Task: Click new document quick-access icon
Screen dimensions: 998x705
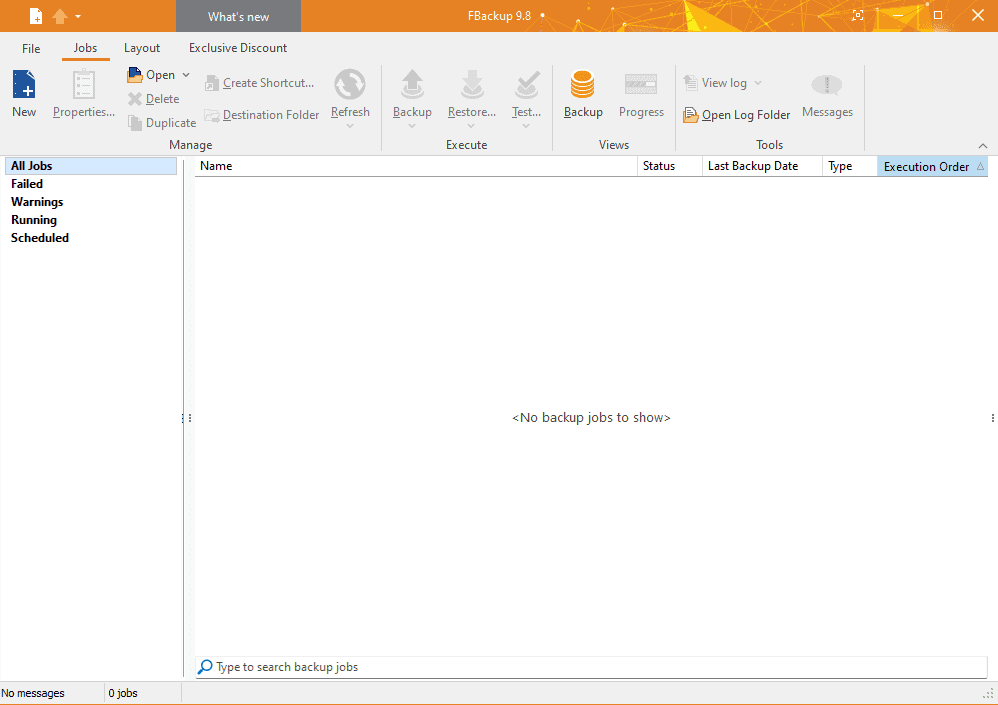Action: (36, 16)
